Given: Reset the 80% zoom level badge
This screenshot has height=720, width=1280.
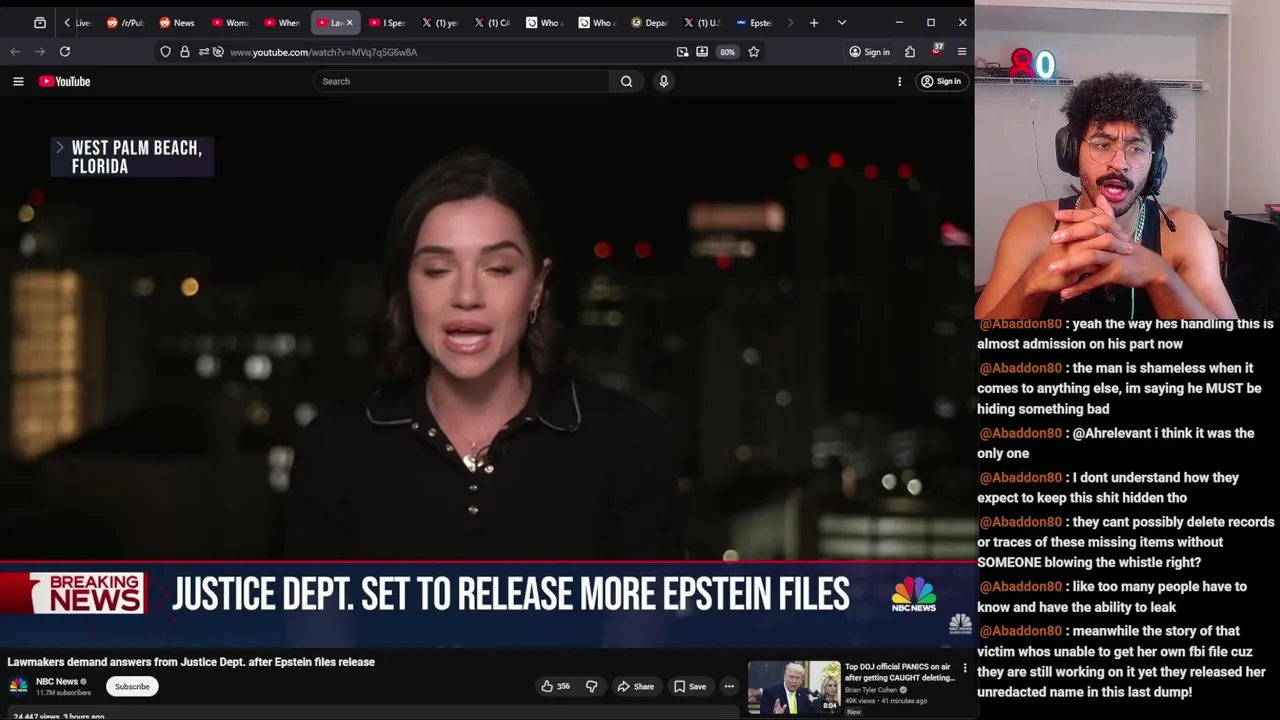Looking at the screenshot, I should (727, 52).
